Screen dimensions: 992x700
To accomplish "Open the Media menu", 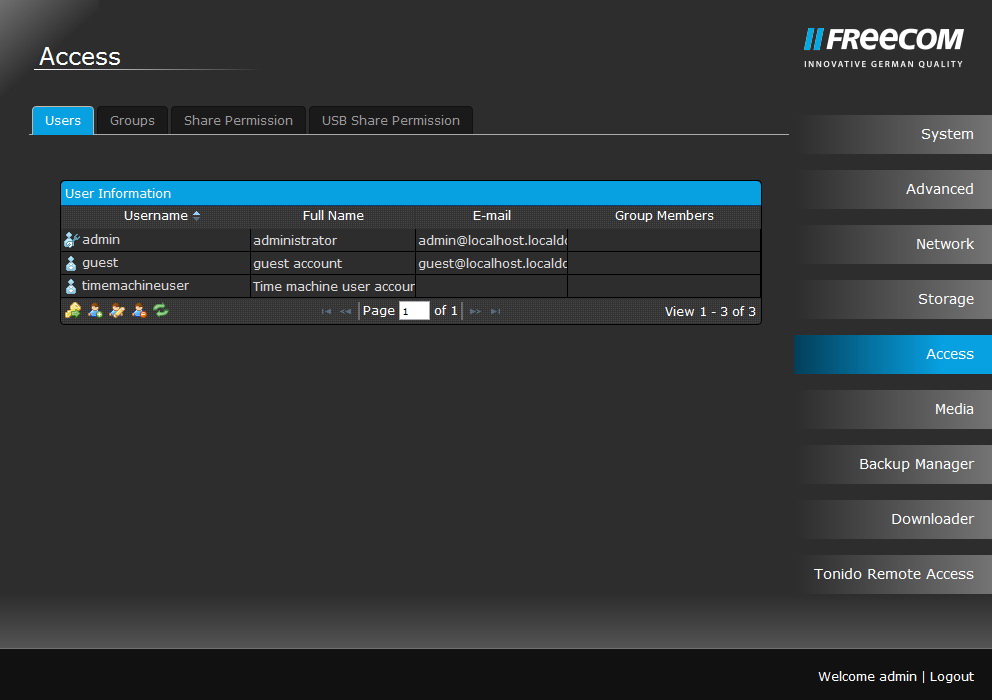I will [893, 409].
